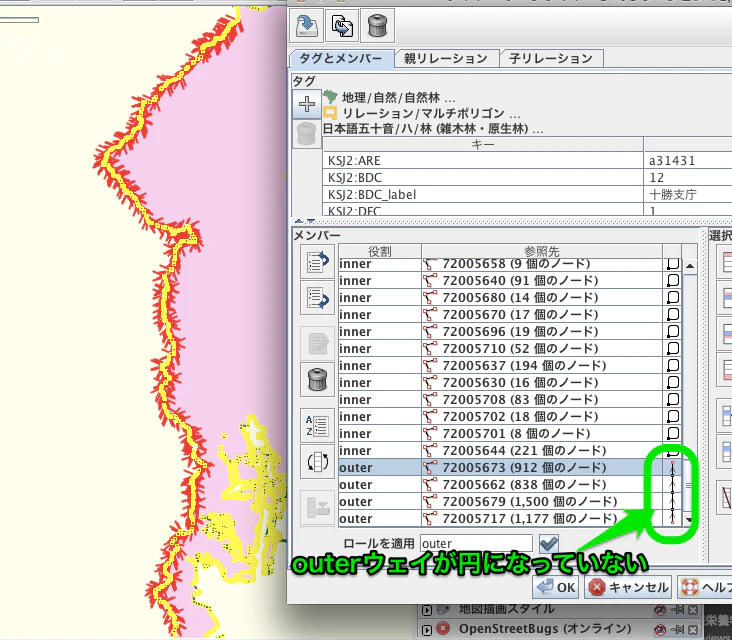732x640 pixels.
Task: Click the greyed-out delete tag trash icon
Action: 307,134
